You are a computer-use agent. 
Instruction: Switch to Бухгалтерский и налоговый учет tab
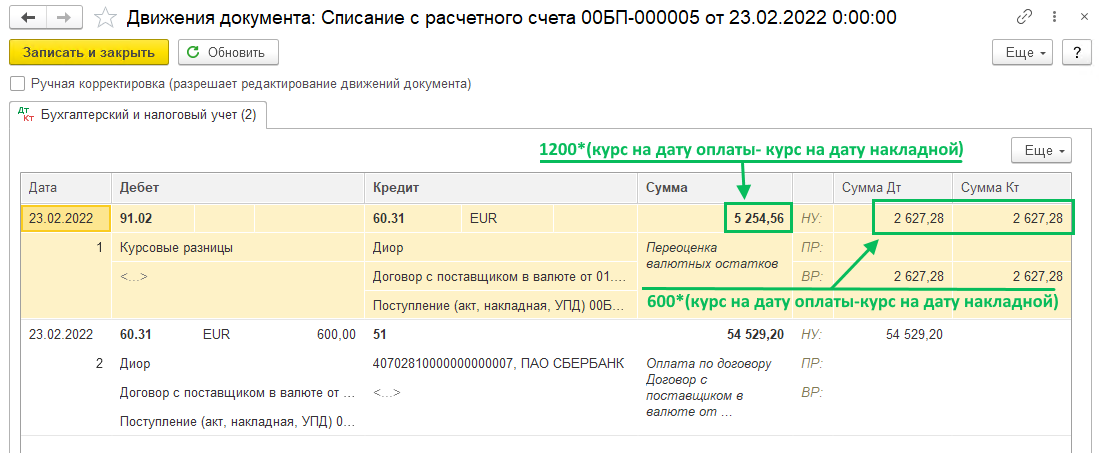point(139,116)
